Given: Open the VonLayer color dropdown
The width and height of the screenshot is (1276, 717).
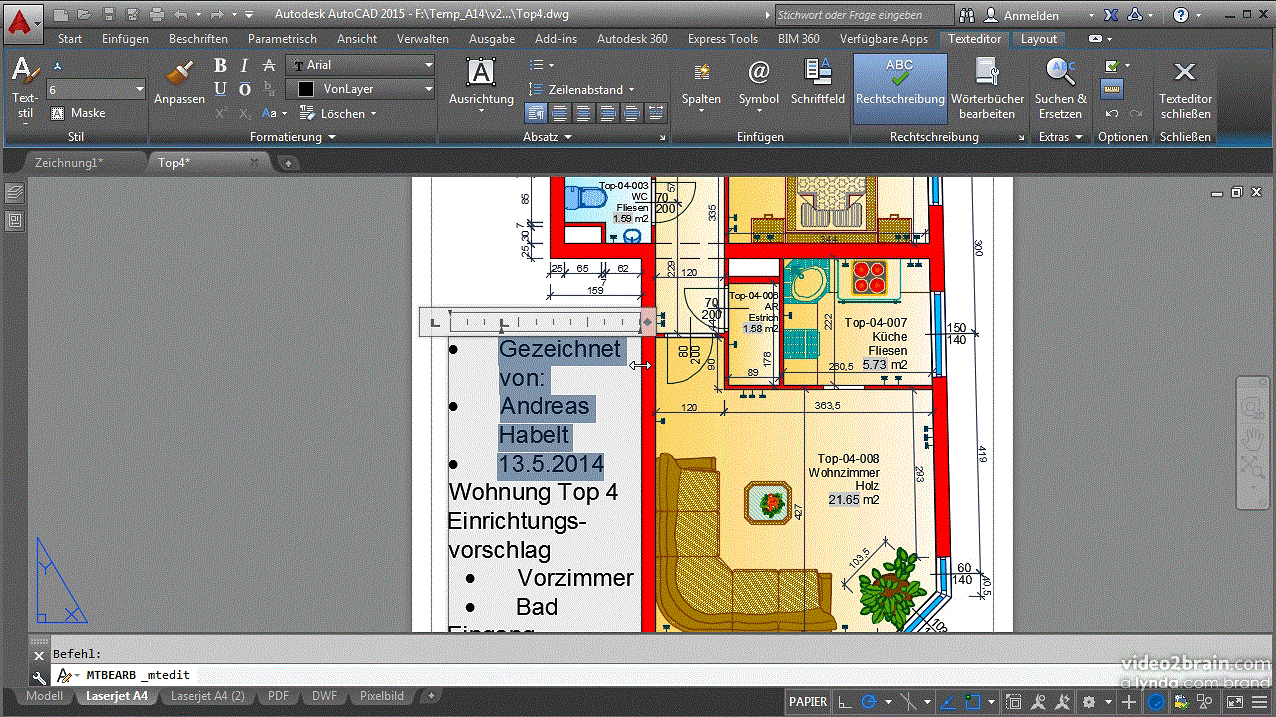Looking at the screenshot, I should (x=361, y=89).
